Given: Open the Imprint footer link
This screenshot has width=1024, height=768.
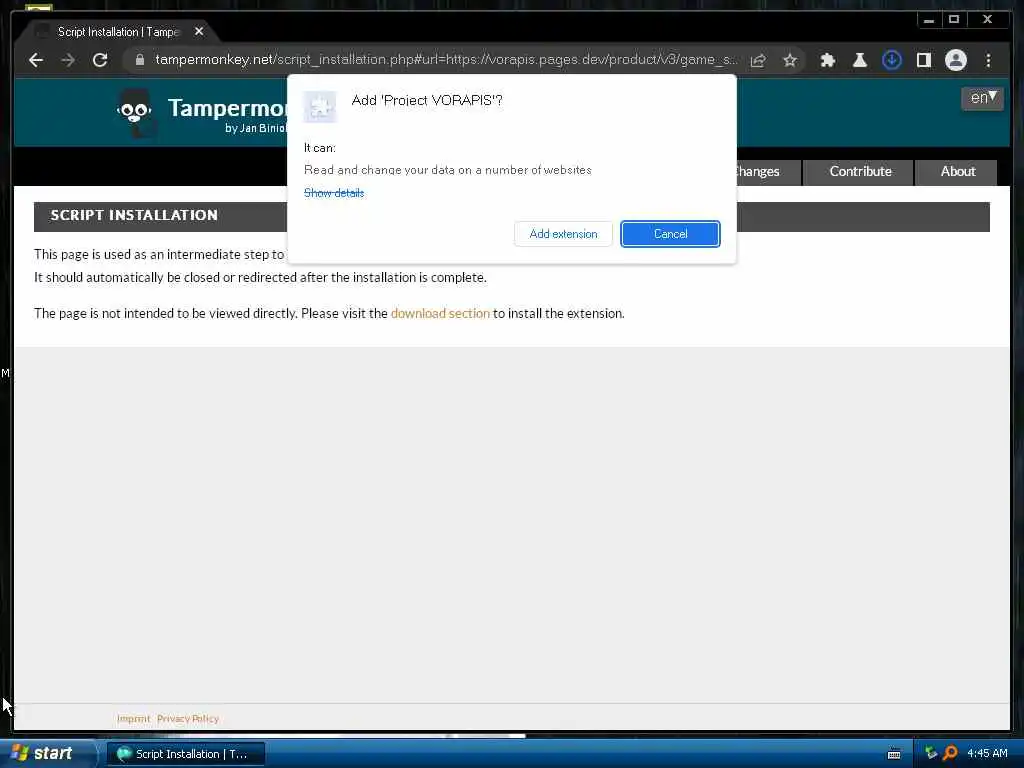Looking at the screenshot, I should 133,719.
